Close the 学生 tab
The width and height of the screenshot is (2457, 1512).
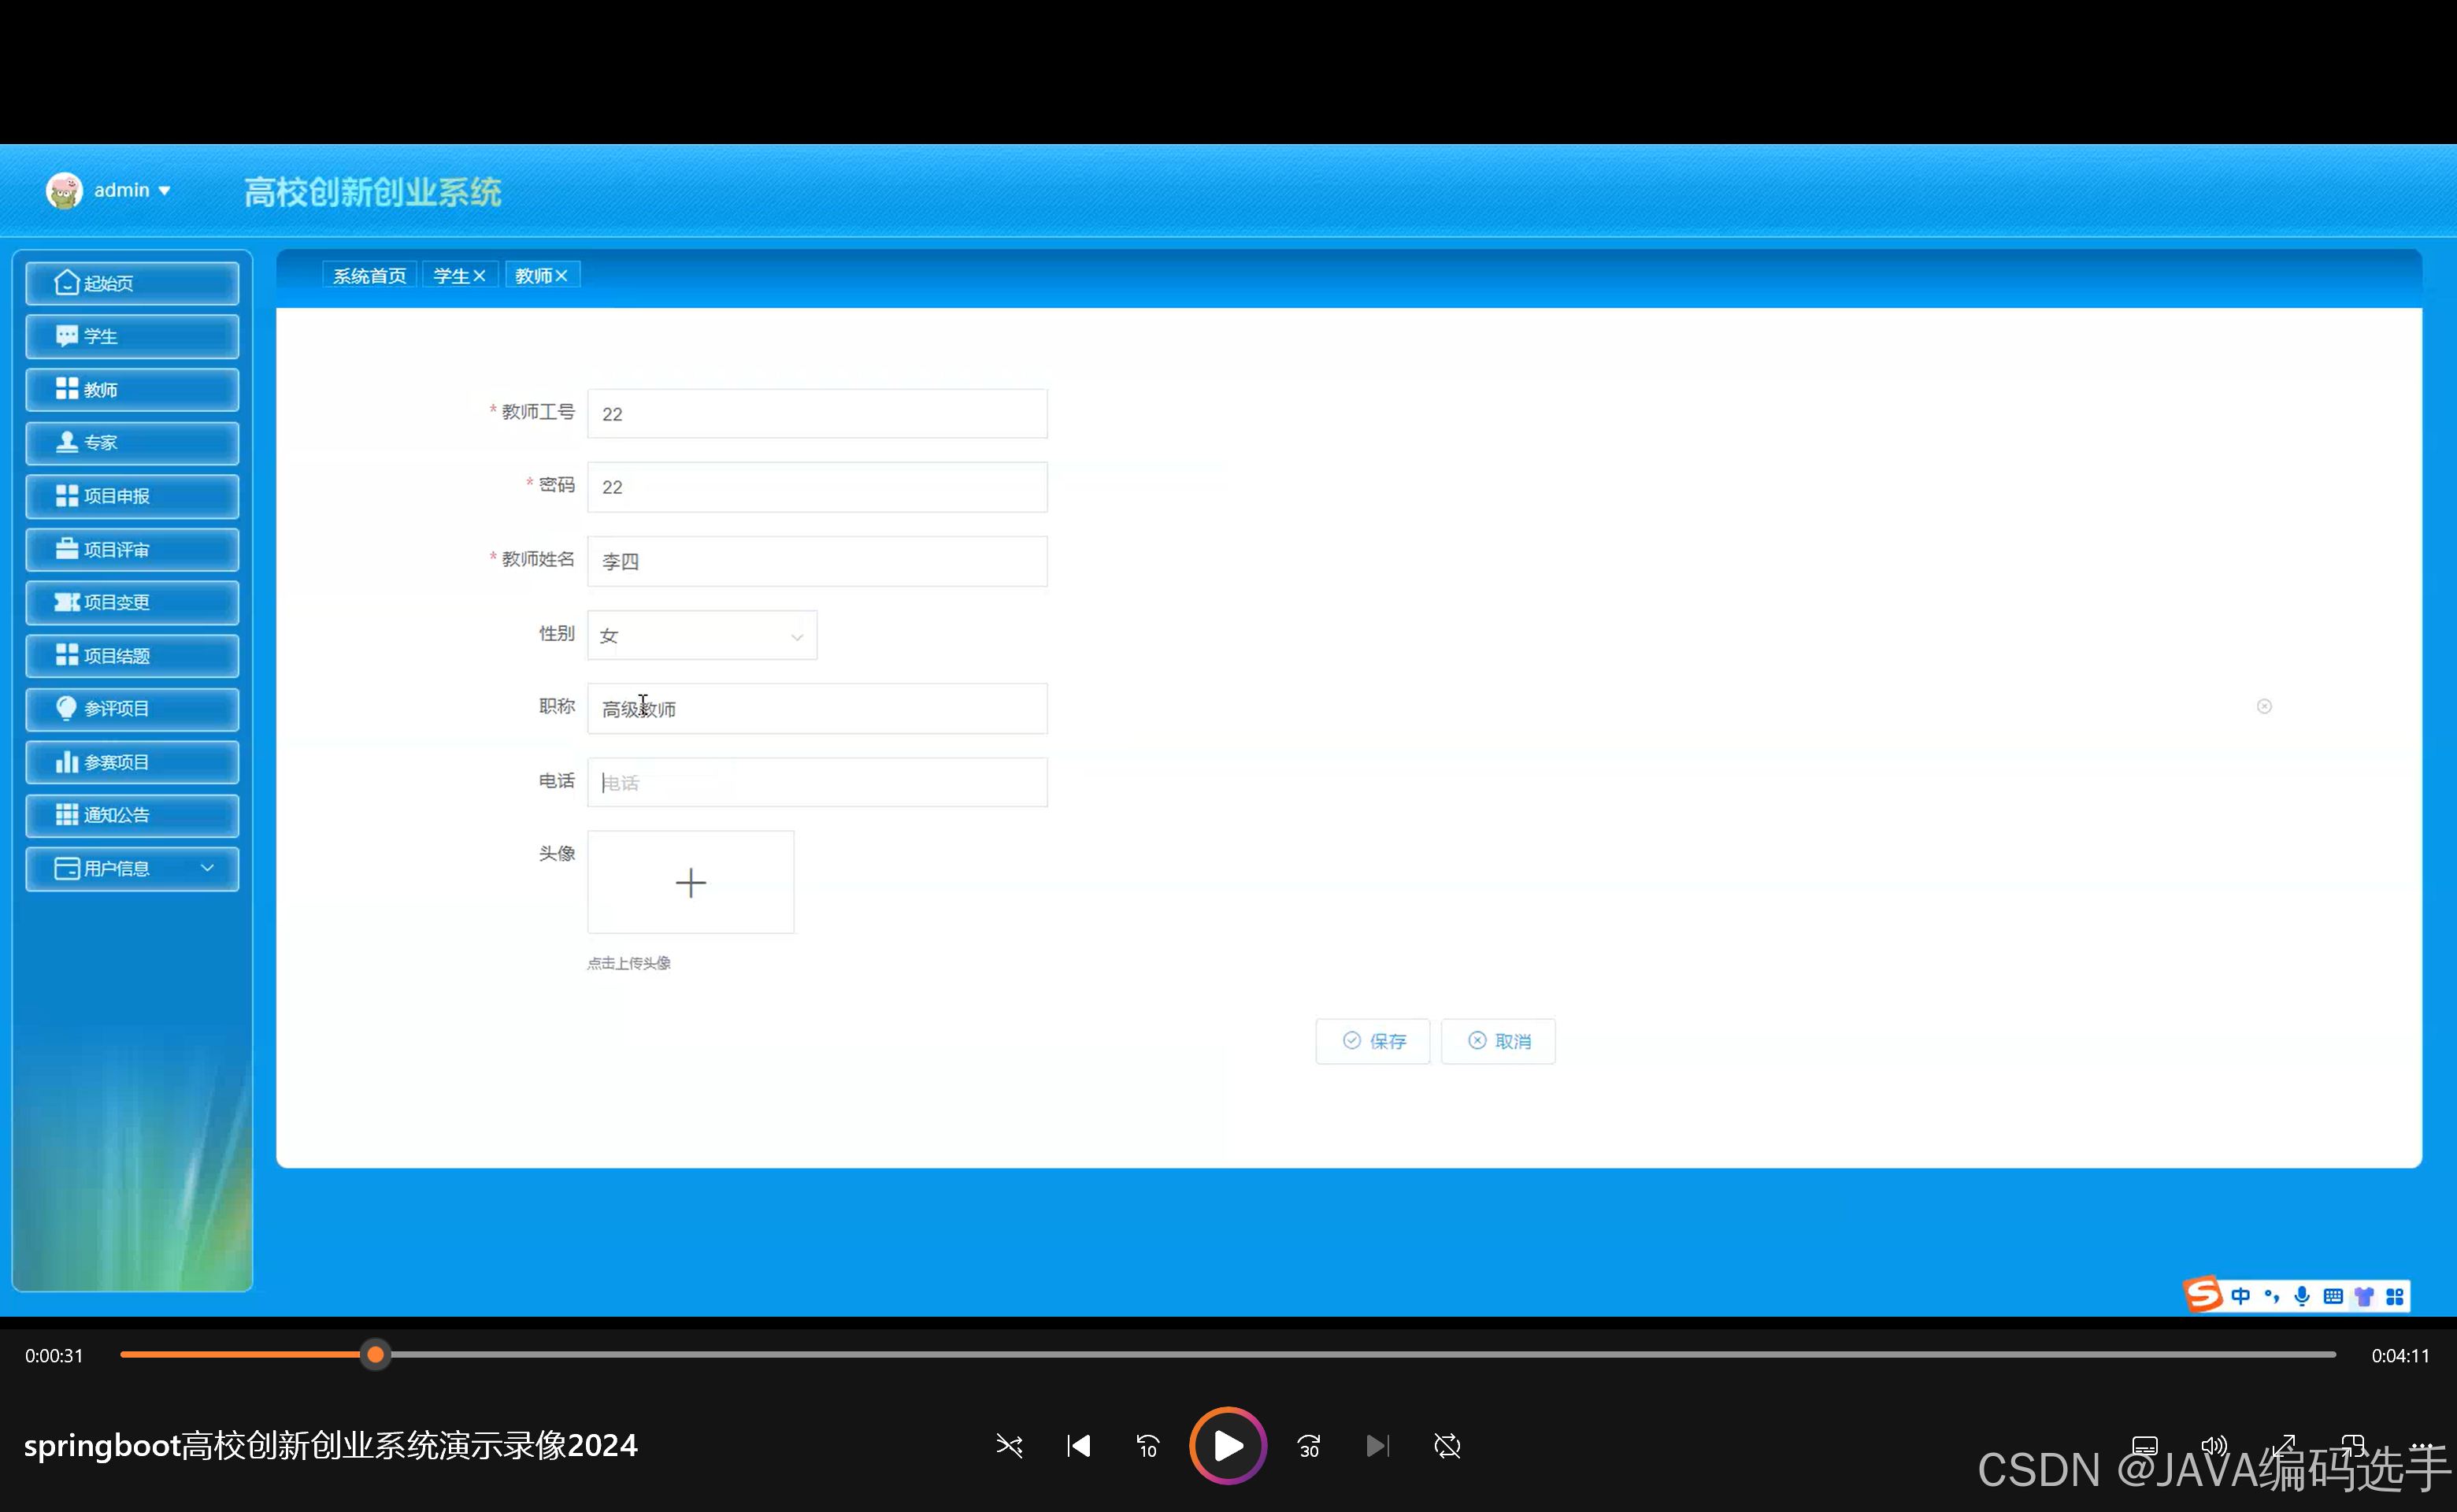point(479,276)
